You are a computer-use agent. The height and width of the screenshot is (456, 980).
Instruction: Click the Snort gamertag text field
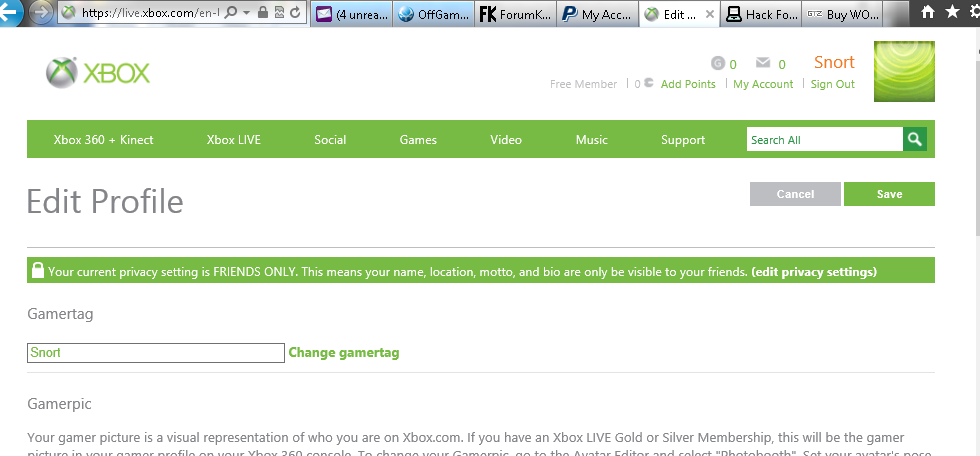pyautogui.click(x=156, y=352)
